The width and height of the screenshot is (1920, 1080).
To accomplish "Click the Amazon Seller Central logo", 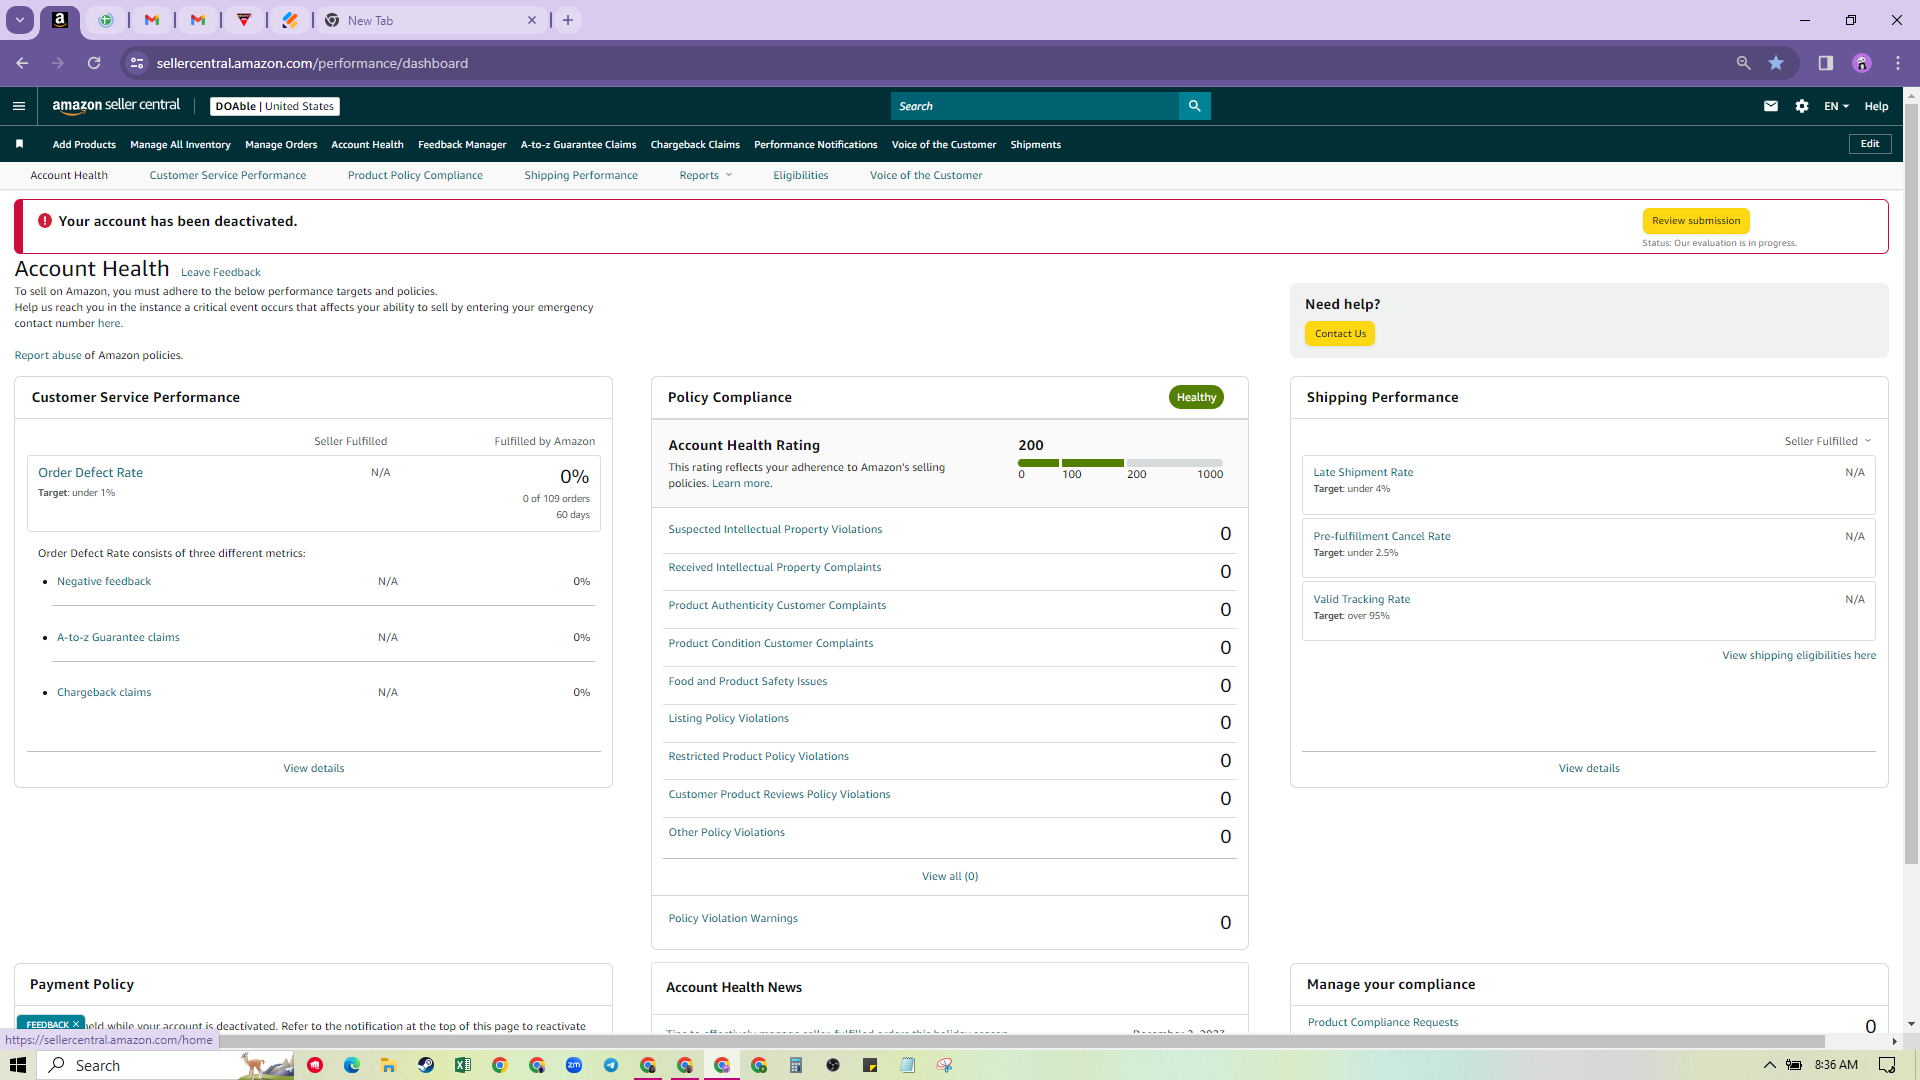I will pos(116,106).
